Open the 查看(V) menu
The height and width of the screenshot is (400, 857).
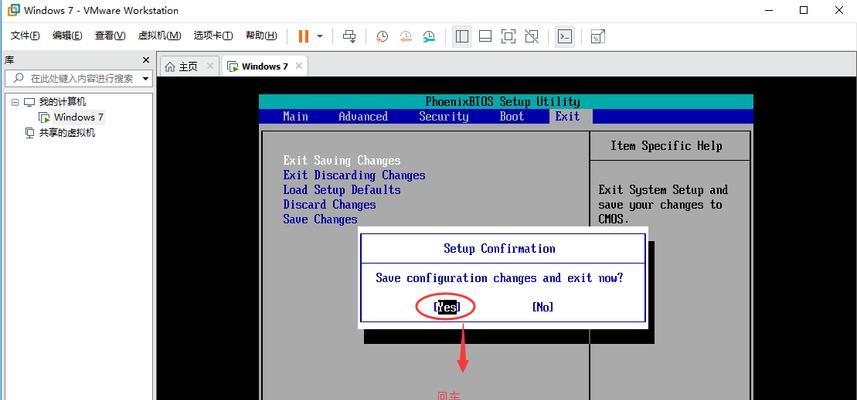[110, 36]
